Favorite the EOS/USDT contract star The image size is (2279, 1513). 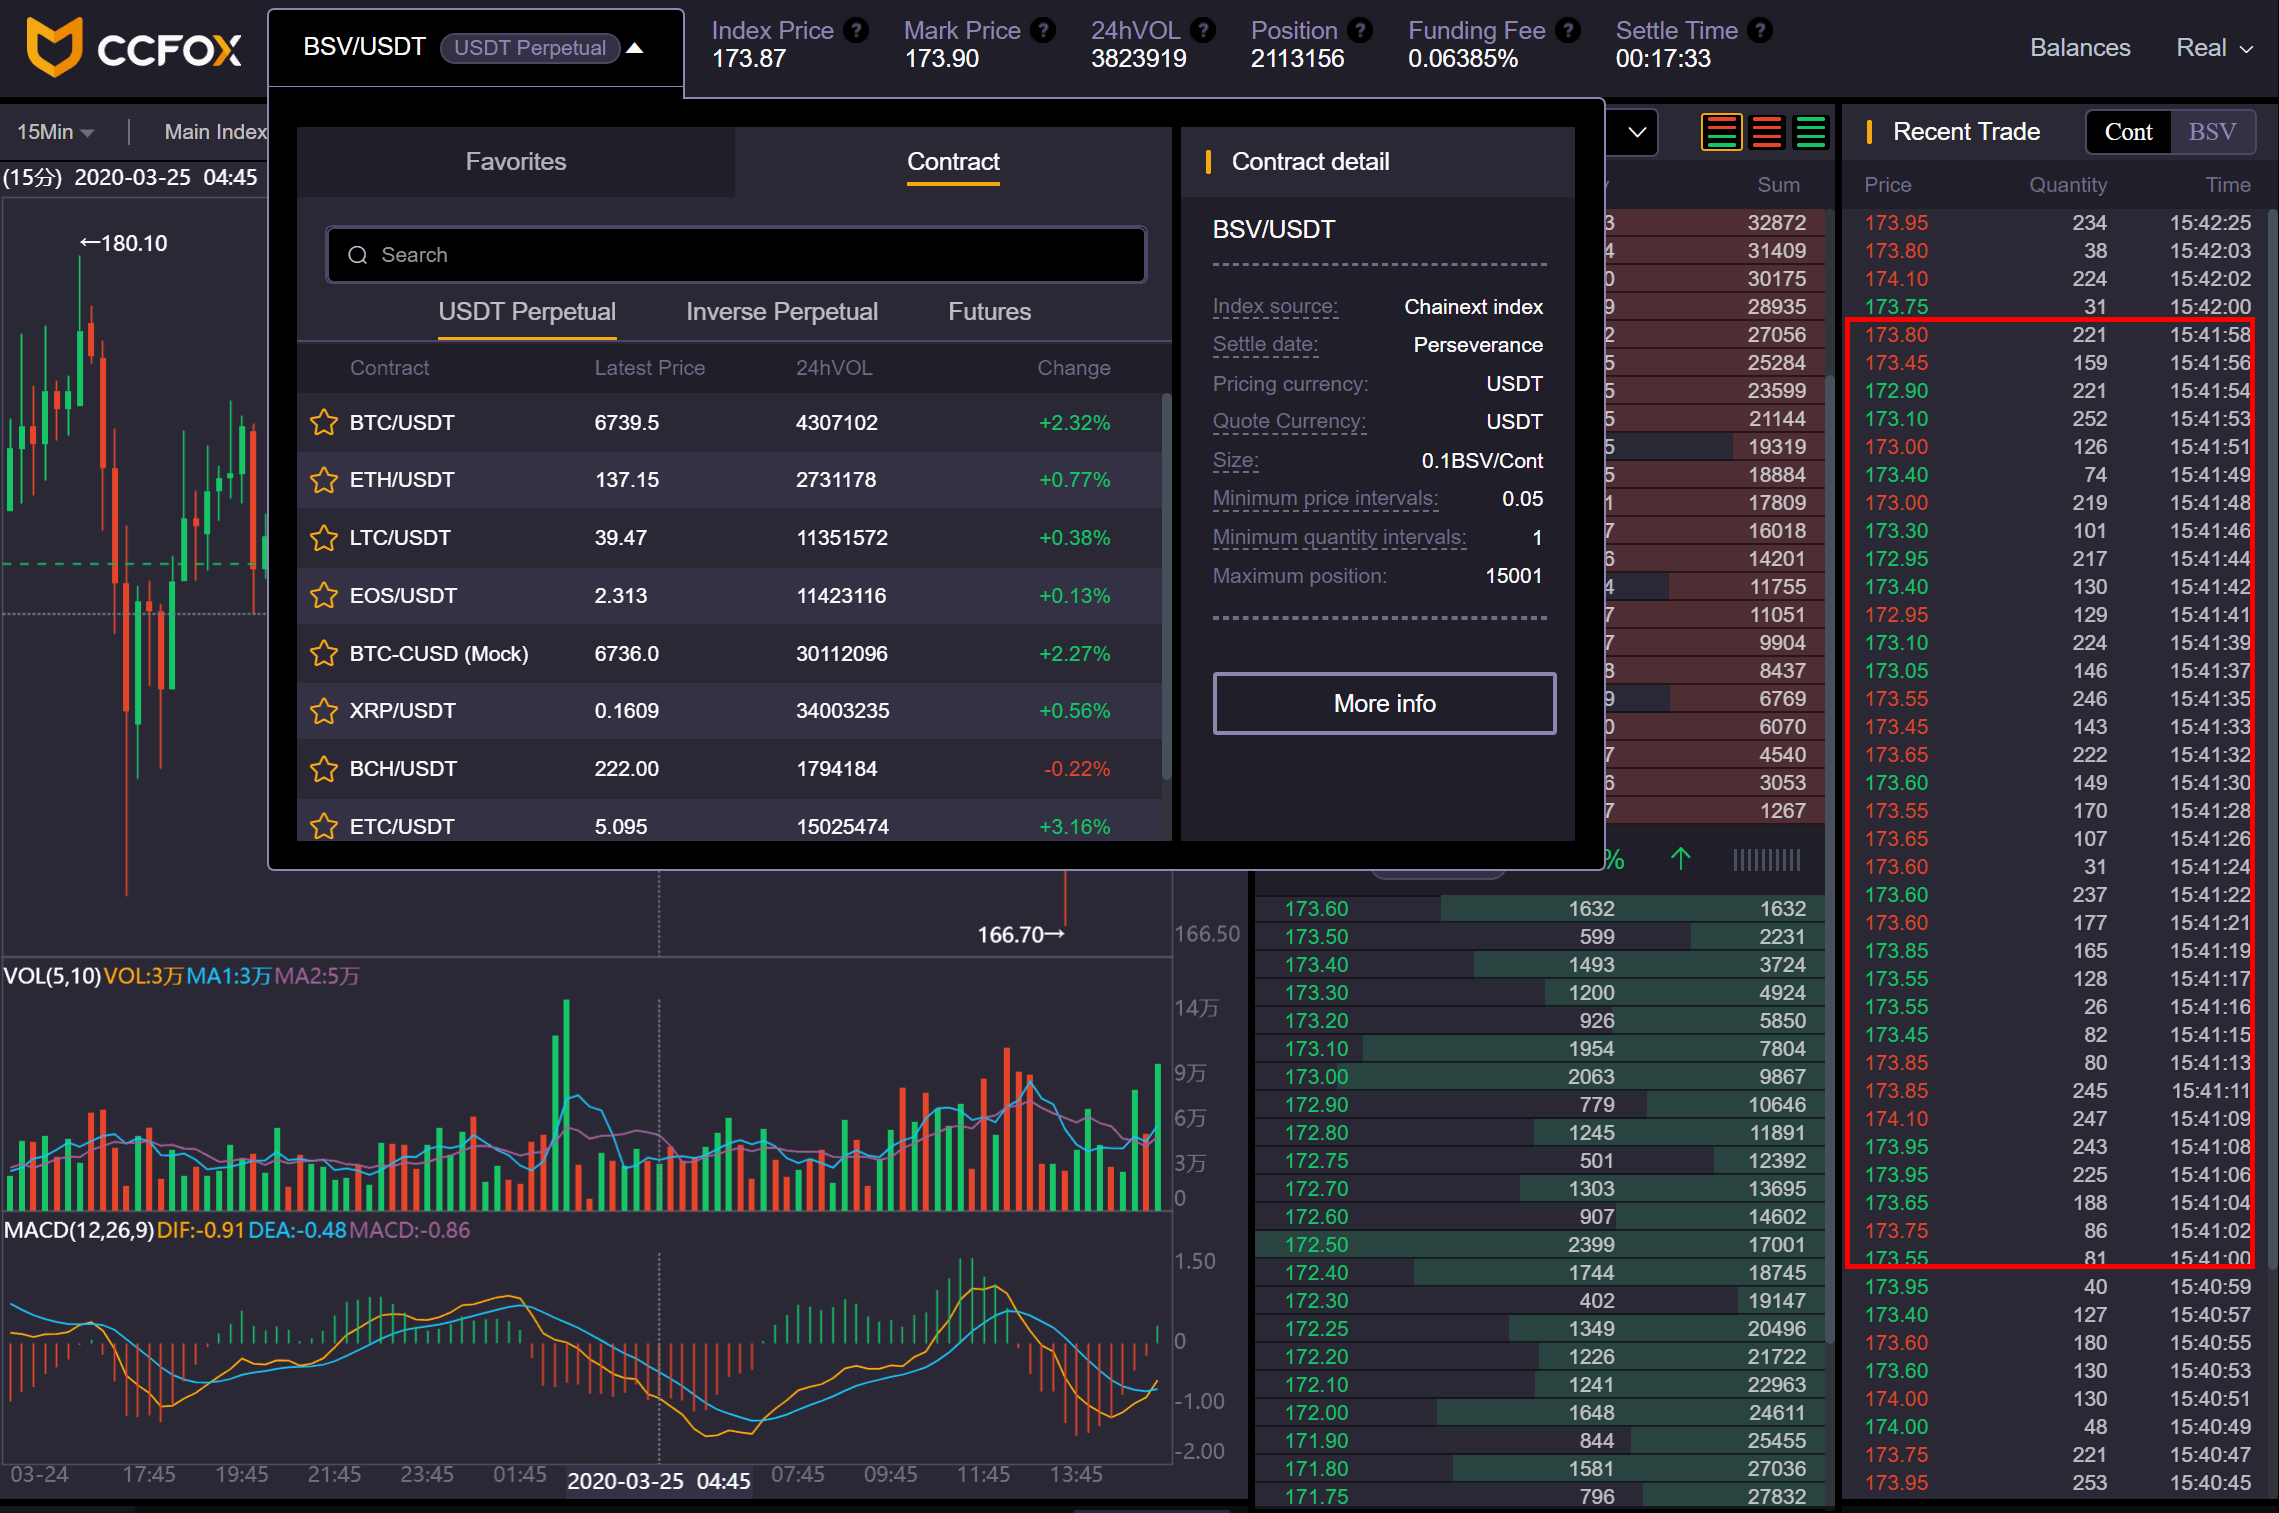324,596
